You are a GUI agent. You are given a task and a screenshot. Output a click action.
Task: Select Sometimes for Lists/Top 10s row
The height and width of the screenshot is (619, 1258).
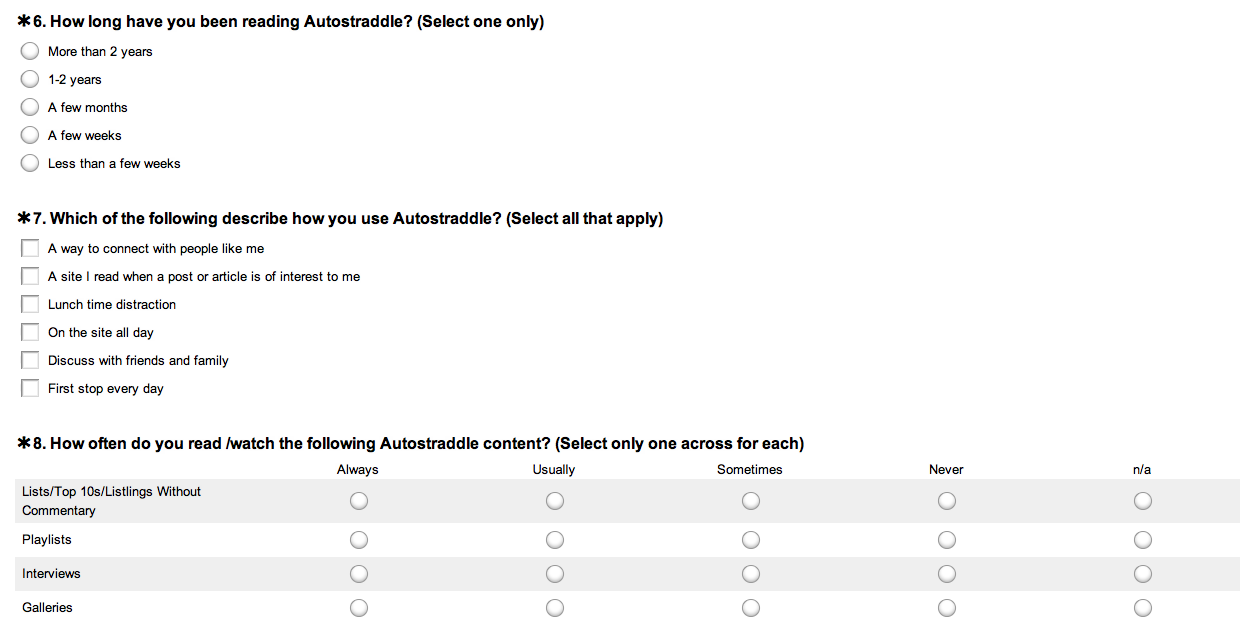pyautogui.click(x=751, y=501)
